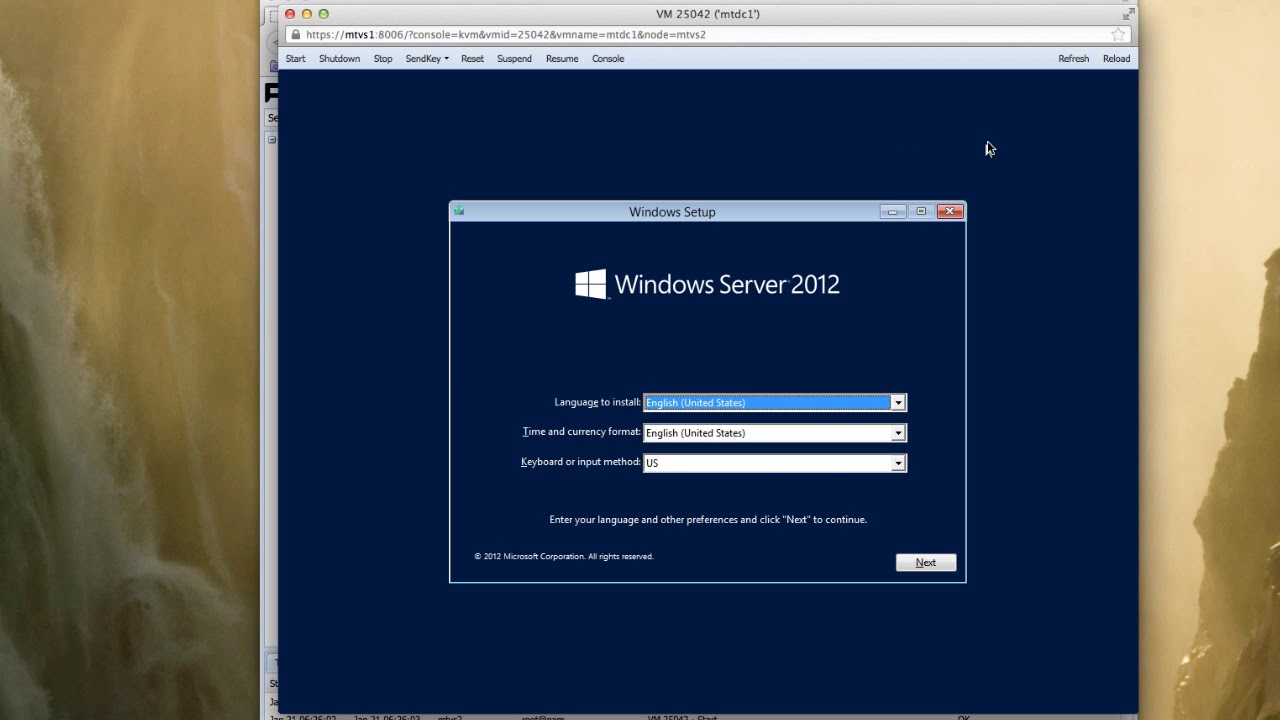Click the VM 25042 ('mtdc1') window title

[708, 14]
